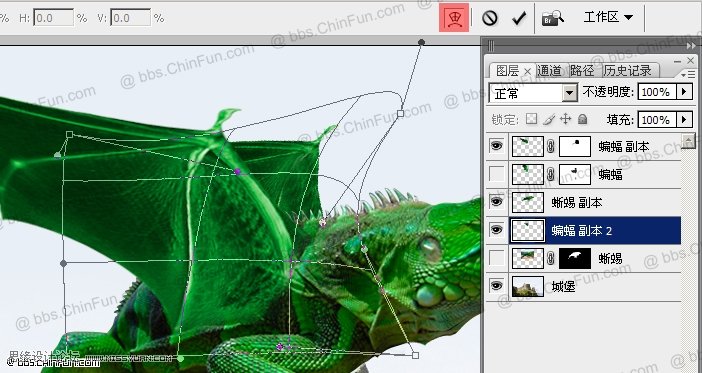Commit the transform with the checkmark icon
This screenshot has width=702, height=373.
[519, 18]
